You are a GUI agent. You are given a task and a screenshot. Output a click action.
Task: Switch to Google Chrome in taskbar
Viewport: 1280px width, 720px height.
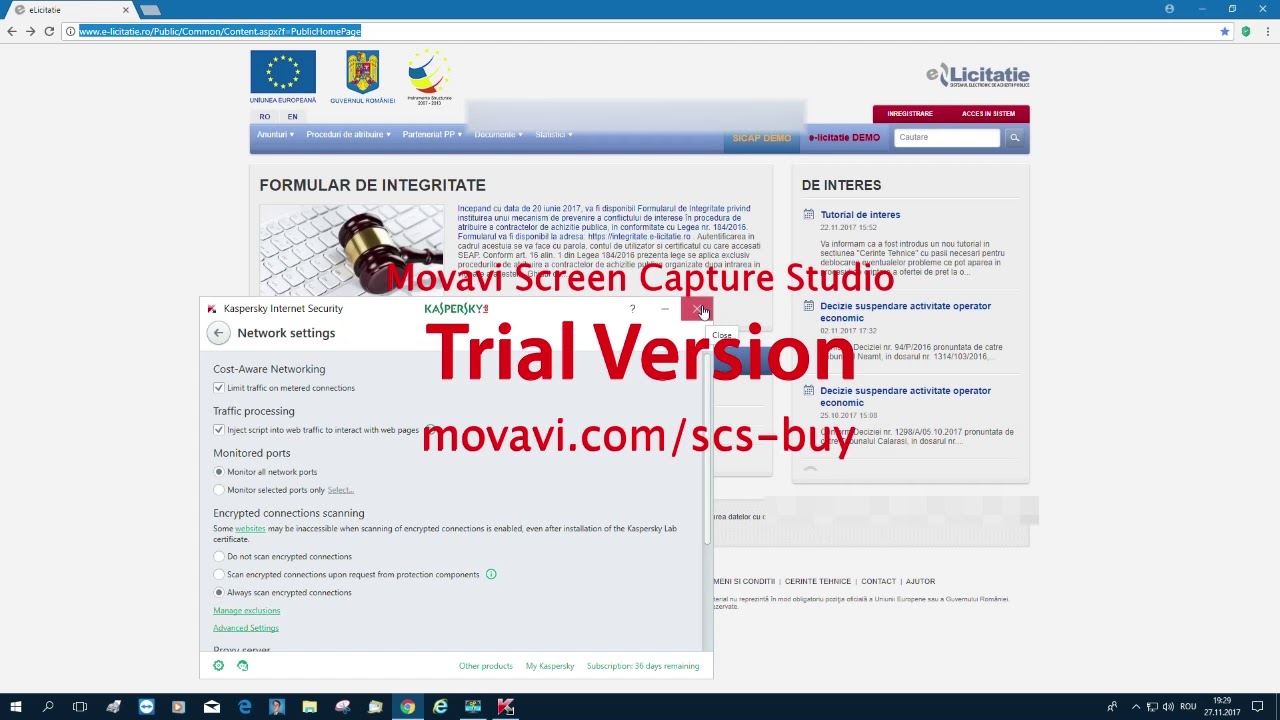407,707
